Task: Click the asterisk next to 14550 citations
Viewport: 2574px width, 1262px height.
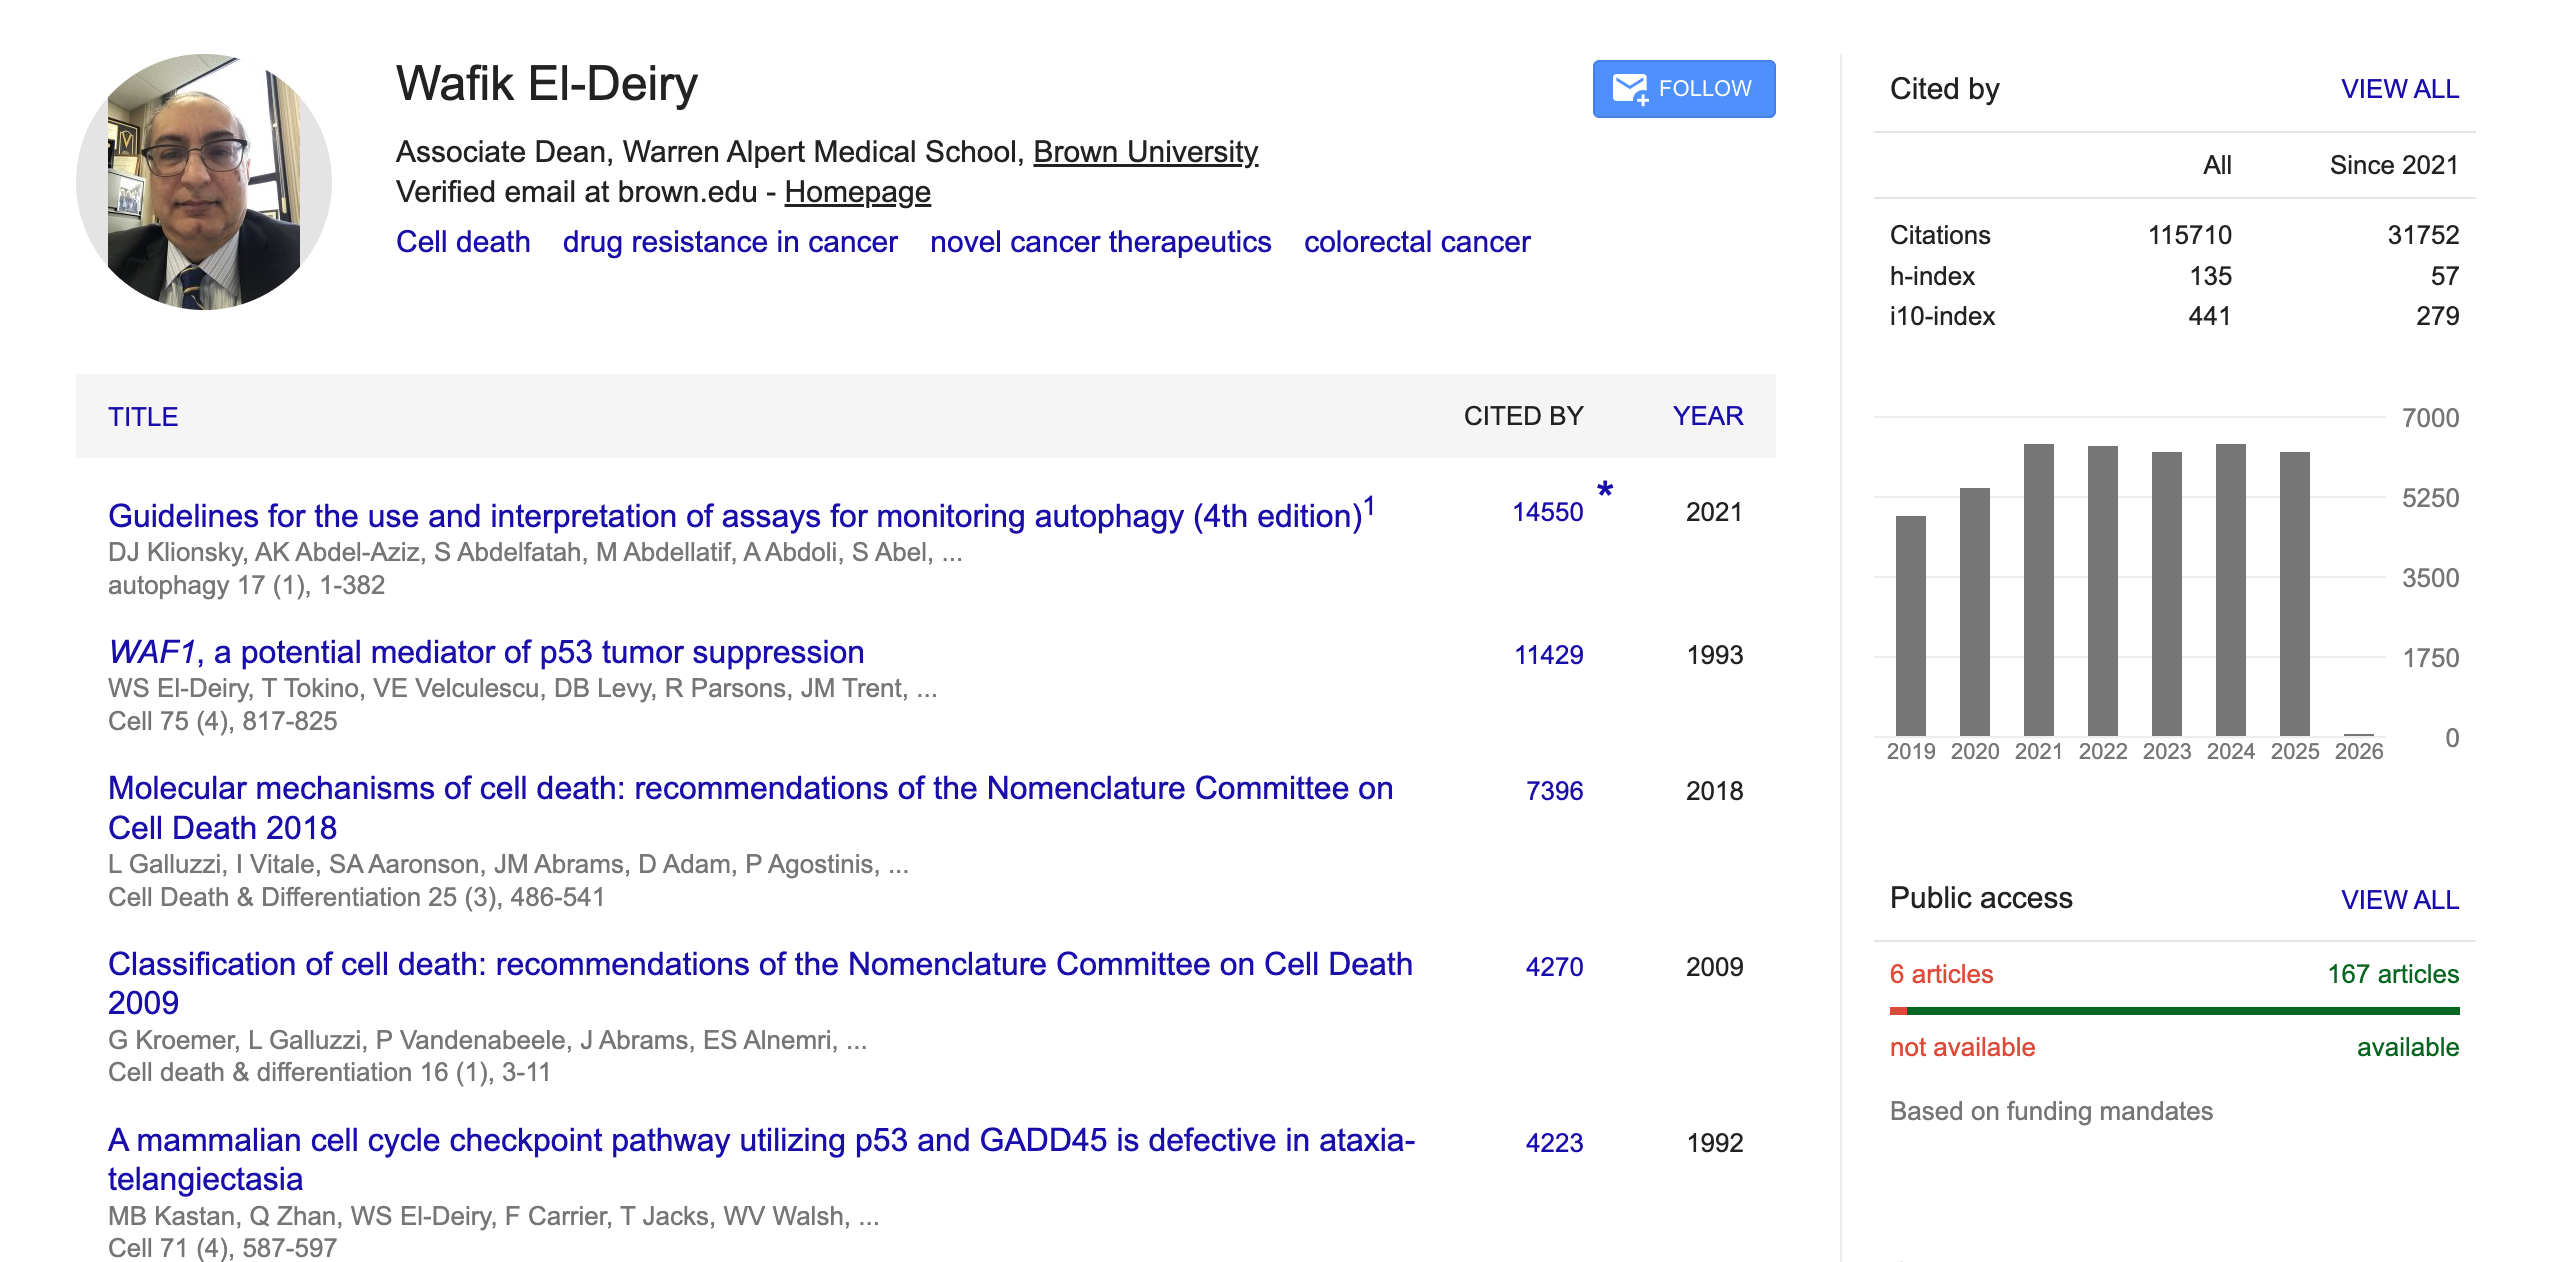Action: pyautogui.click(x=1604, y=490)
